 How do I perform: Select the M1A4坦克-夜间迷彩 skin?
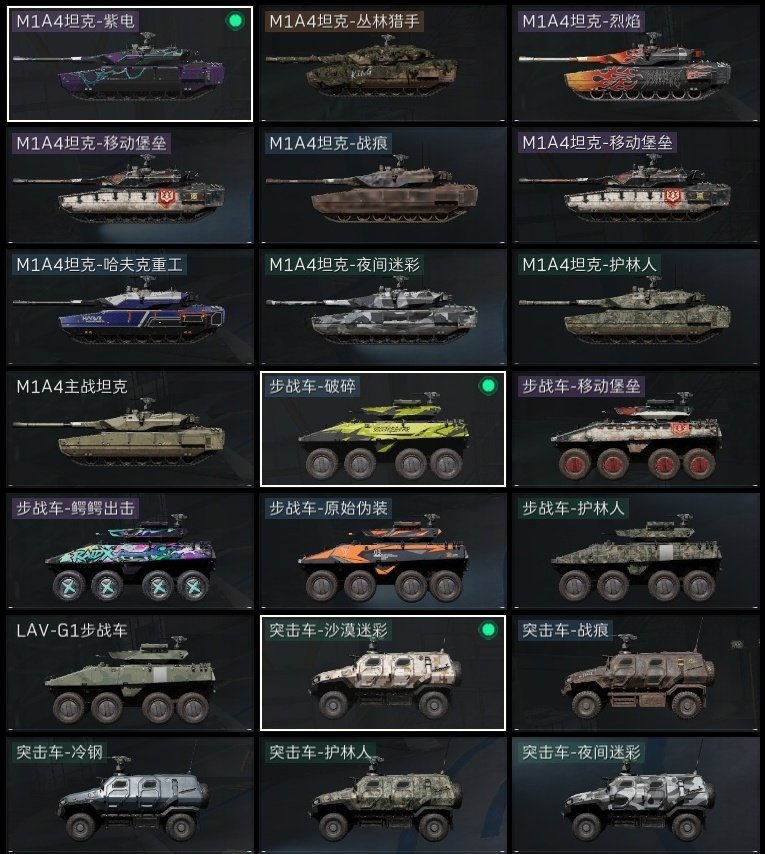[x=383, y=308]
